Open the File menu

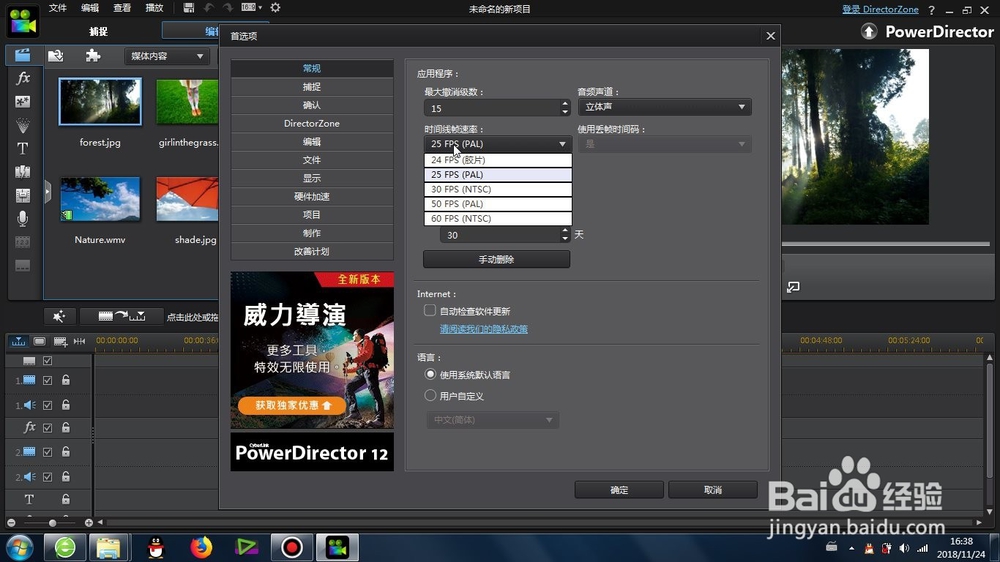click(x=57, y=8)
